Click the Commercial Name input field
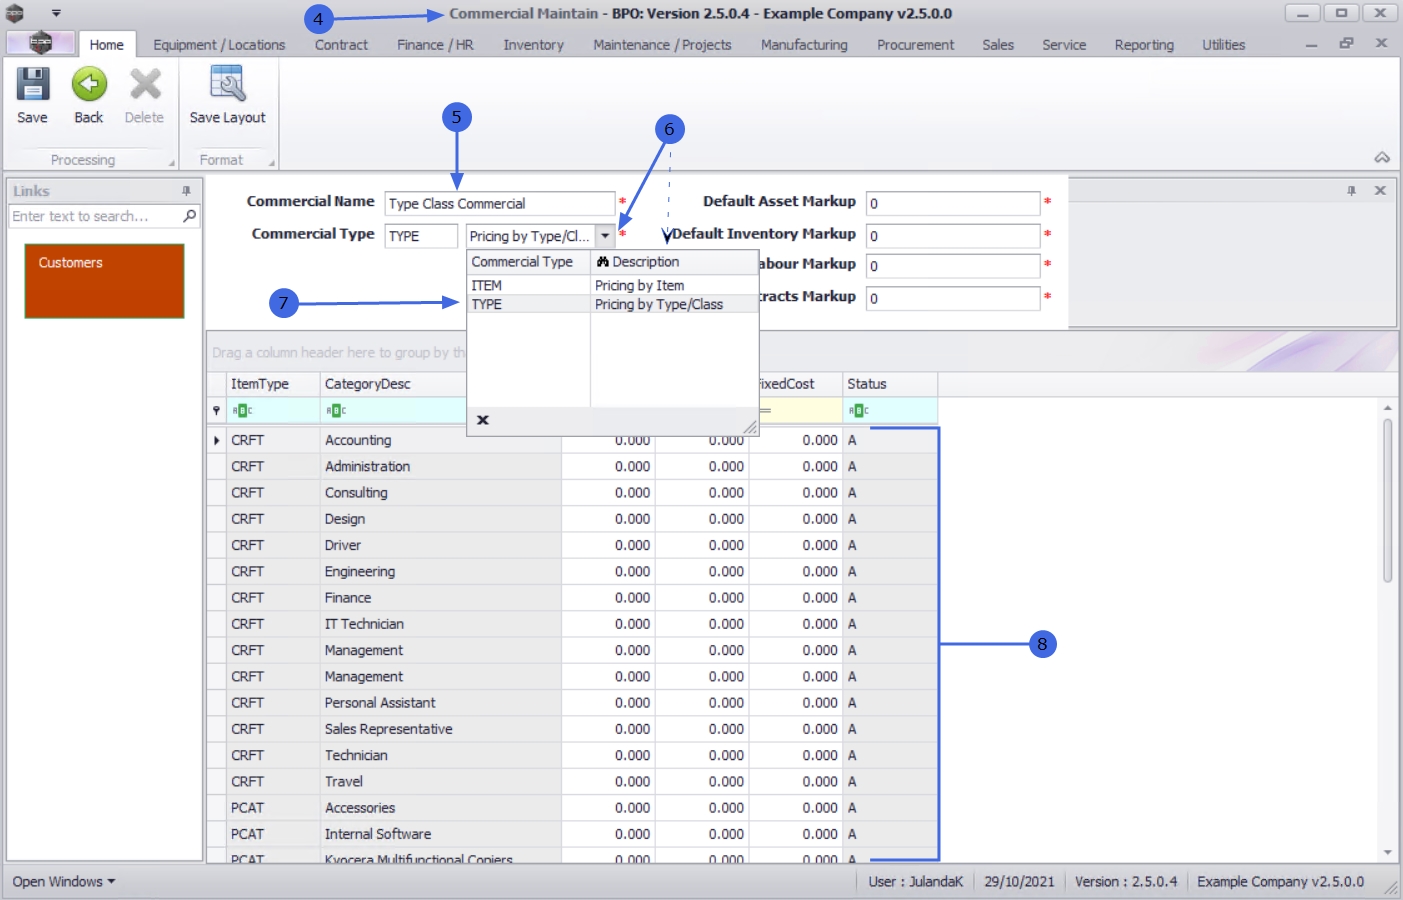Viewport: 1403px width, 900px height. coord(499,203)
